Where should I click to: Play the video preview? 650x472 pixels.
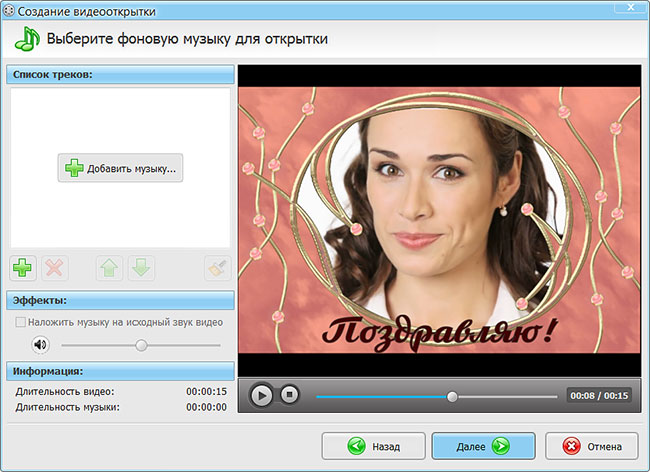point(261,395)
